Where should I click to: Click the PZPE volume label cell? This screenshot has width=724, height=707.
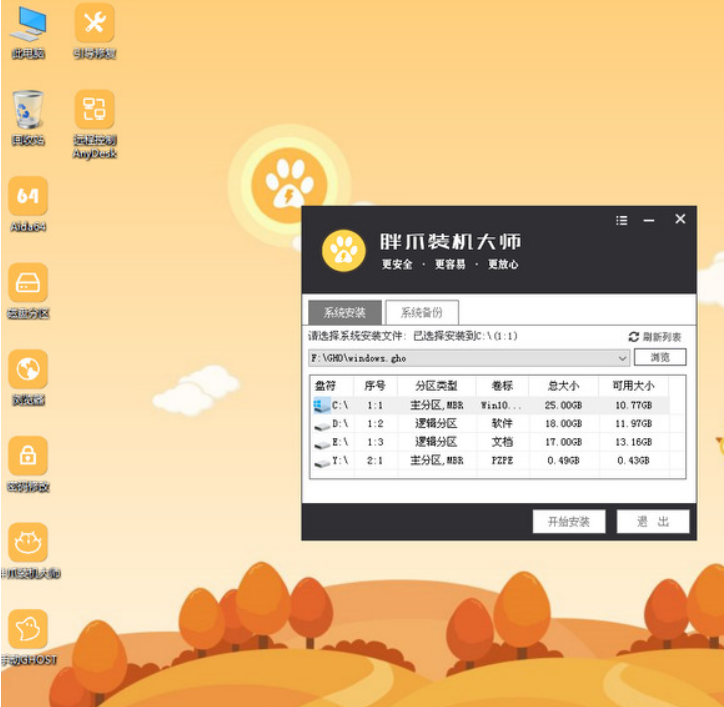[502, 460]
